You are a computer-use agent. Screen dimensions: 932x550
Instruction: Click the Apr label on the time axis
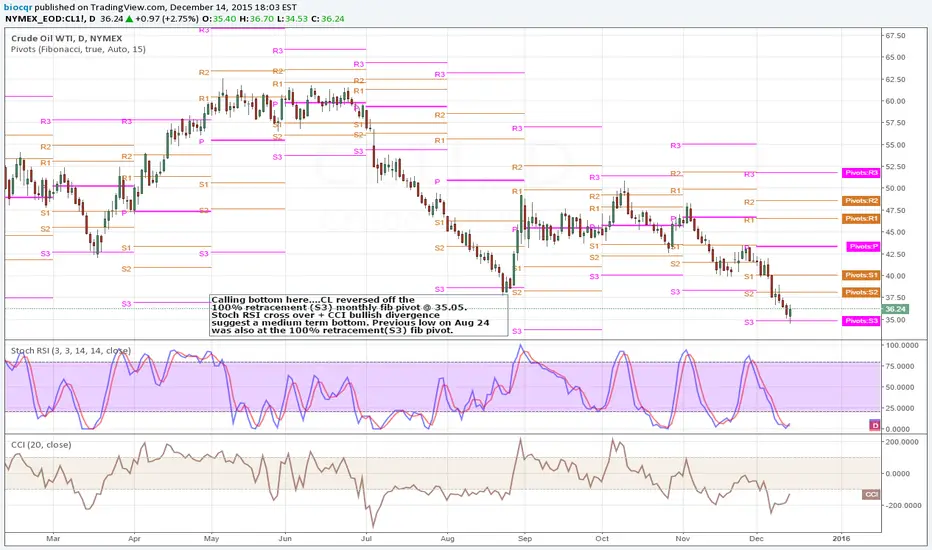pos(134,539)
